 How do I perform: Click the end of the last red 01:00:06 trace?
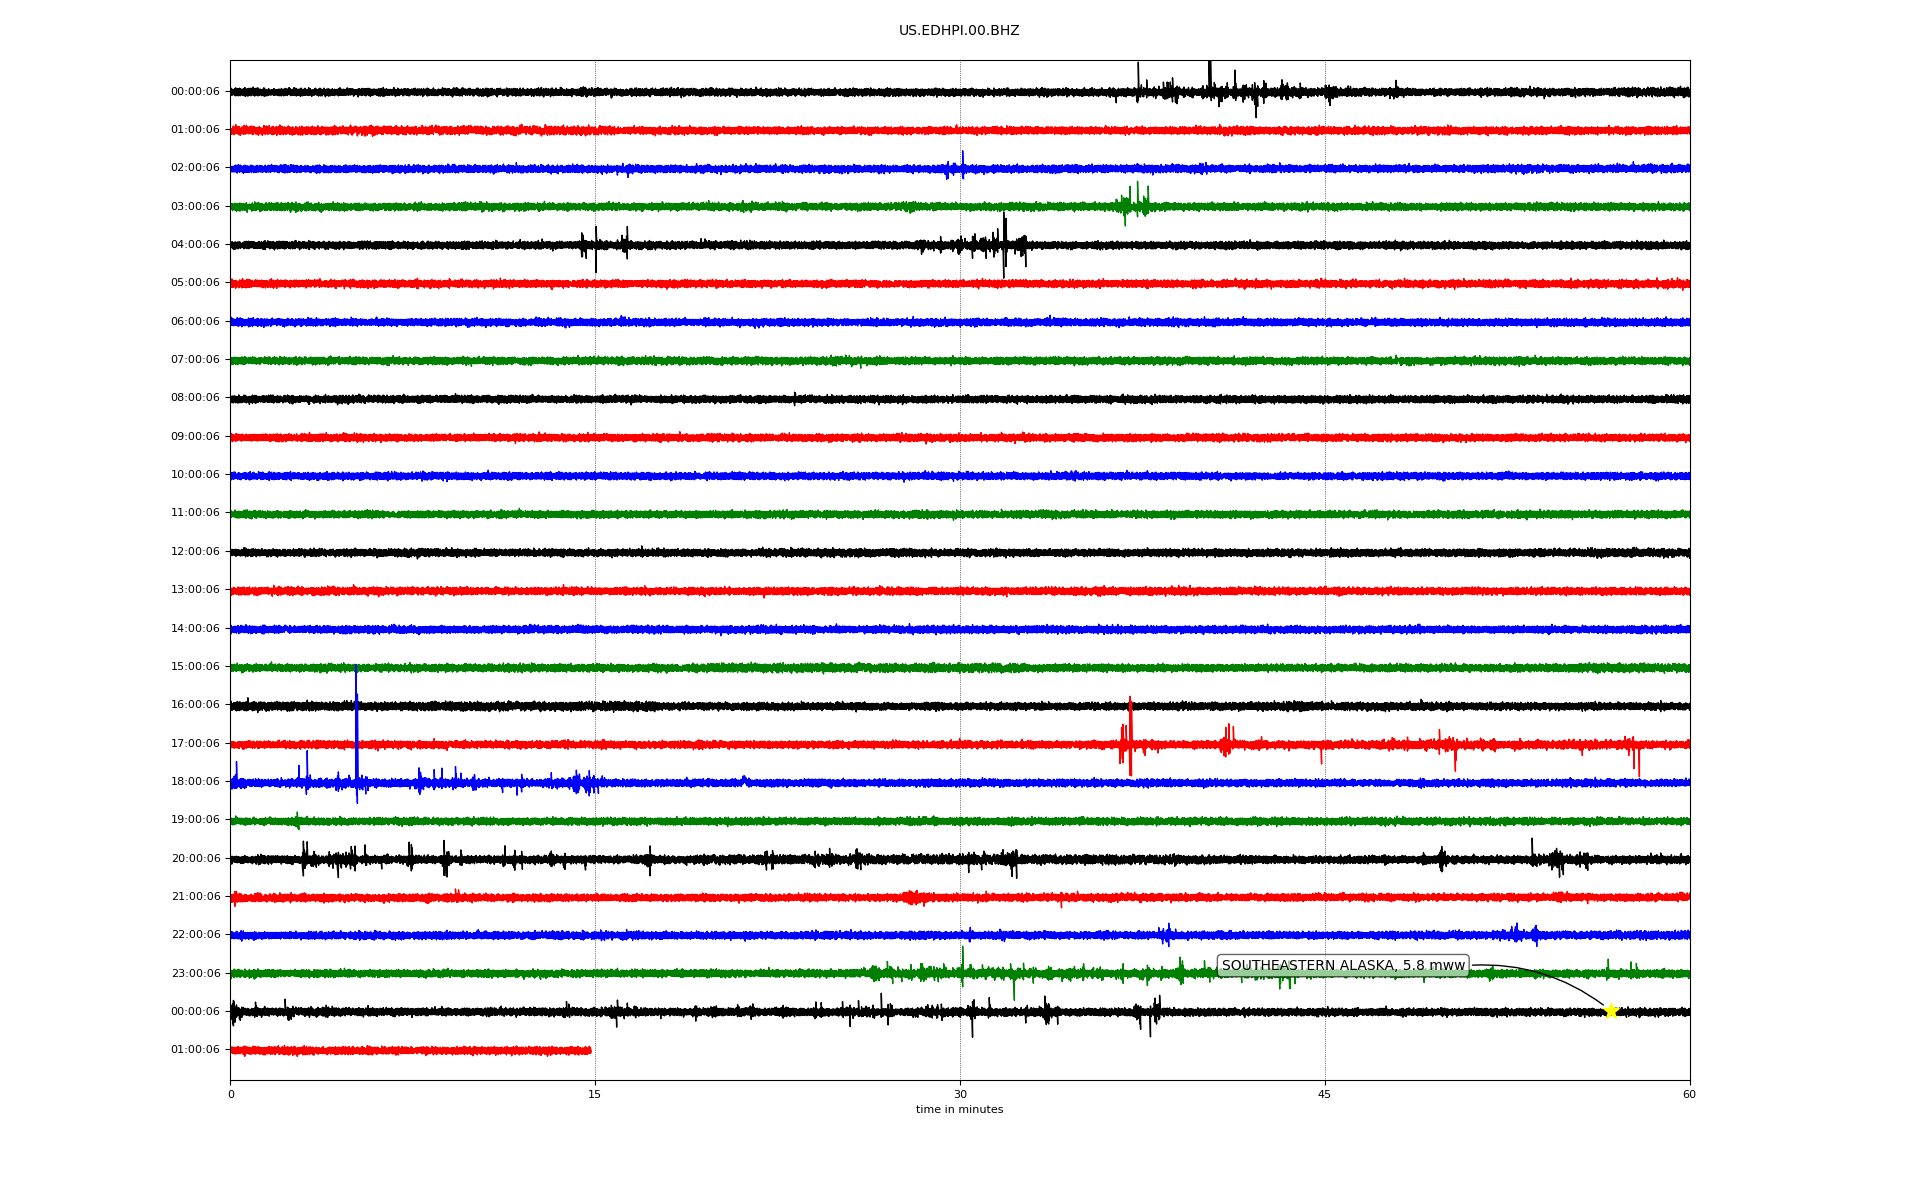[x=589, y=1050]
